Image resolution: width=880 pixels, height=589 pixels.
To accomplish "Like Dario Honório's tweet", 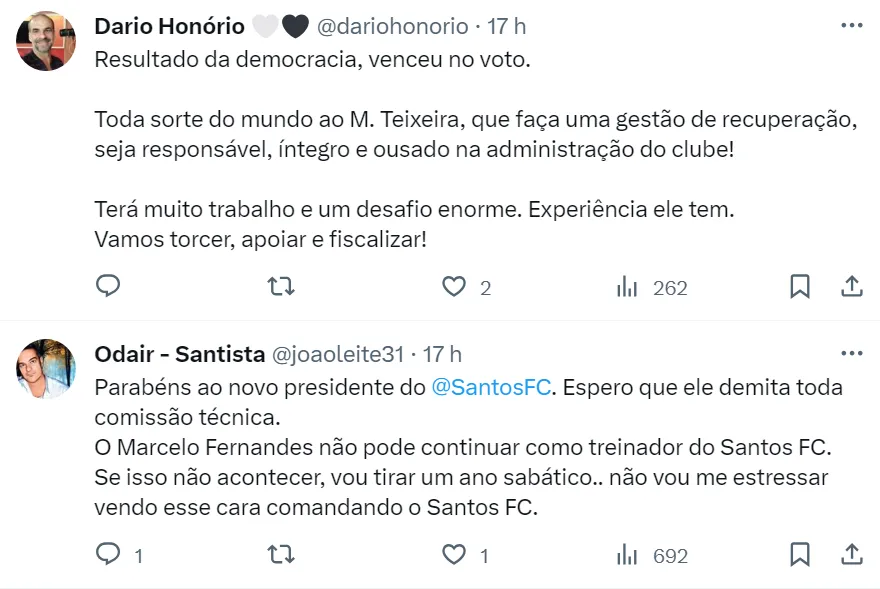I will 455,287.
